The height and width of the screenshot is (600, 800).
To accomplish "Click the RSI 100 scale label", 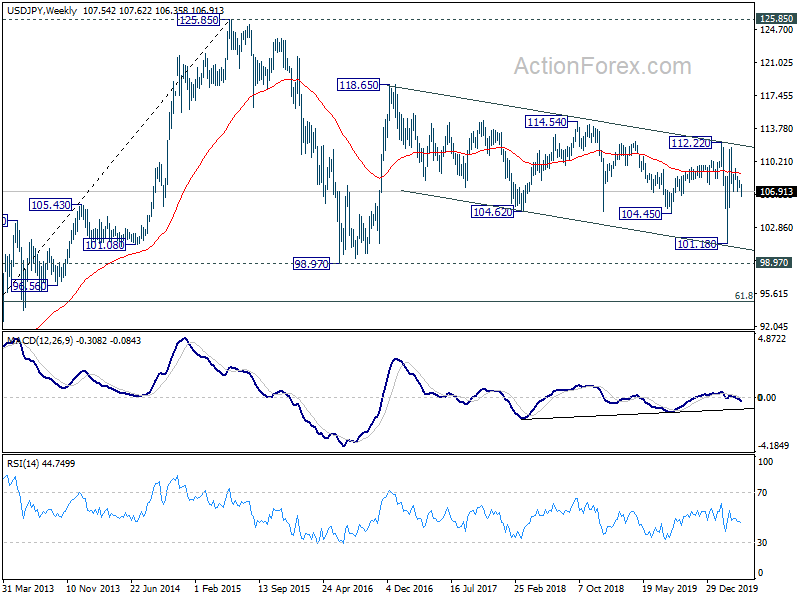I will coord(765,462).
